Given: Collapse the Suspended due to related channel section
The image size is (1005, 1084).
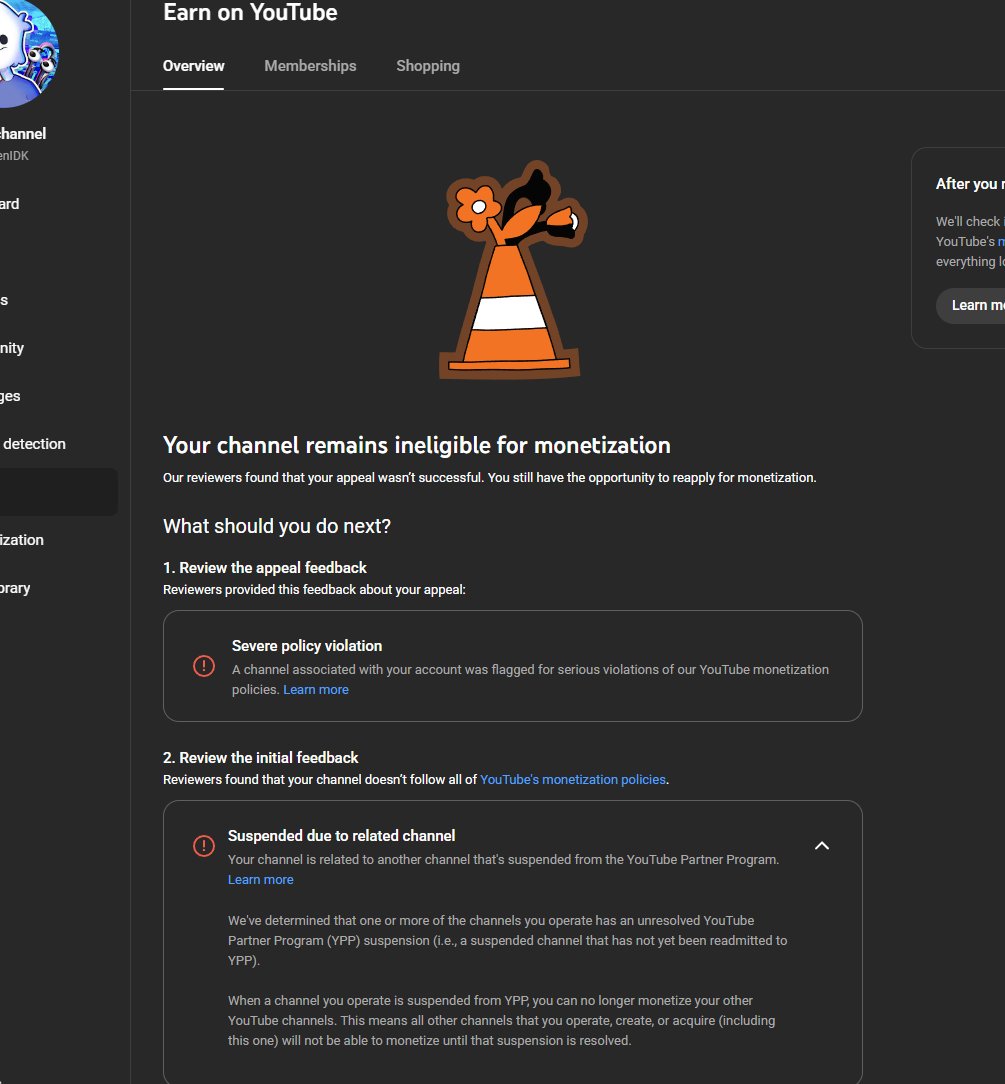Looking at the screenshot, I should 821,845.
